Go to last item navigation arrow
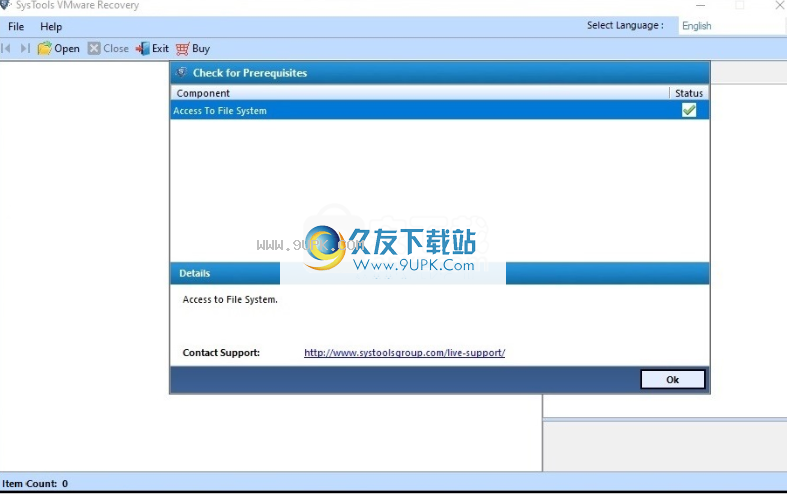Image resolution: width=787 pixels, height=496 pixels. pyautogui.click(x=25, y=48)
